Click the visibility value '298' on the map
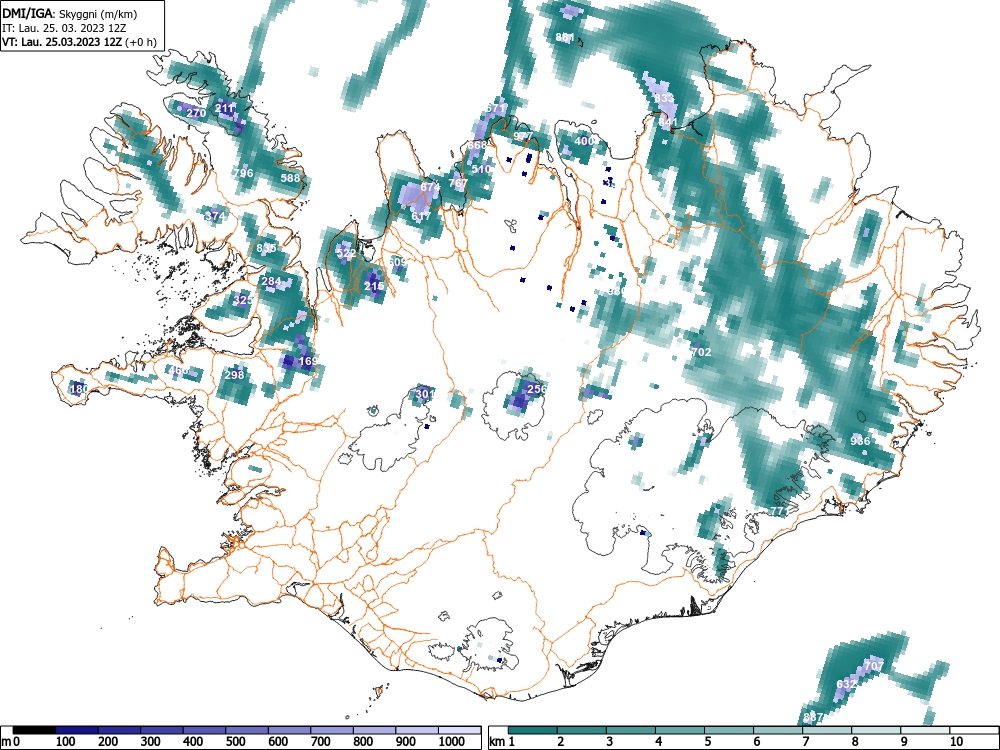Screen dimensions: 1000x750 [235, 375]
